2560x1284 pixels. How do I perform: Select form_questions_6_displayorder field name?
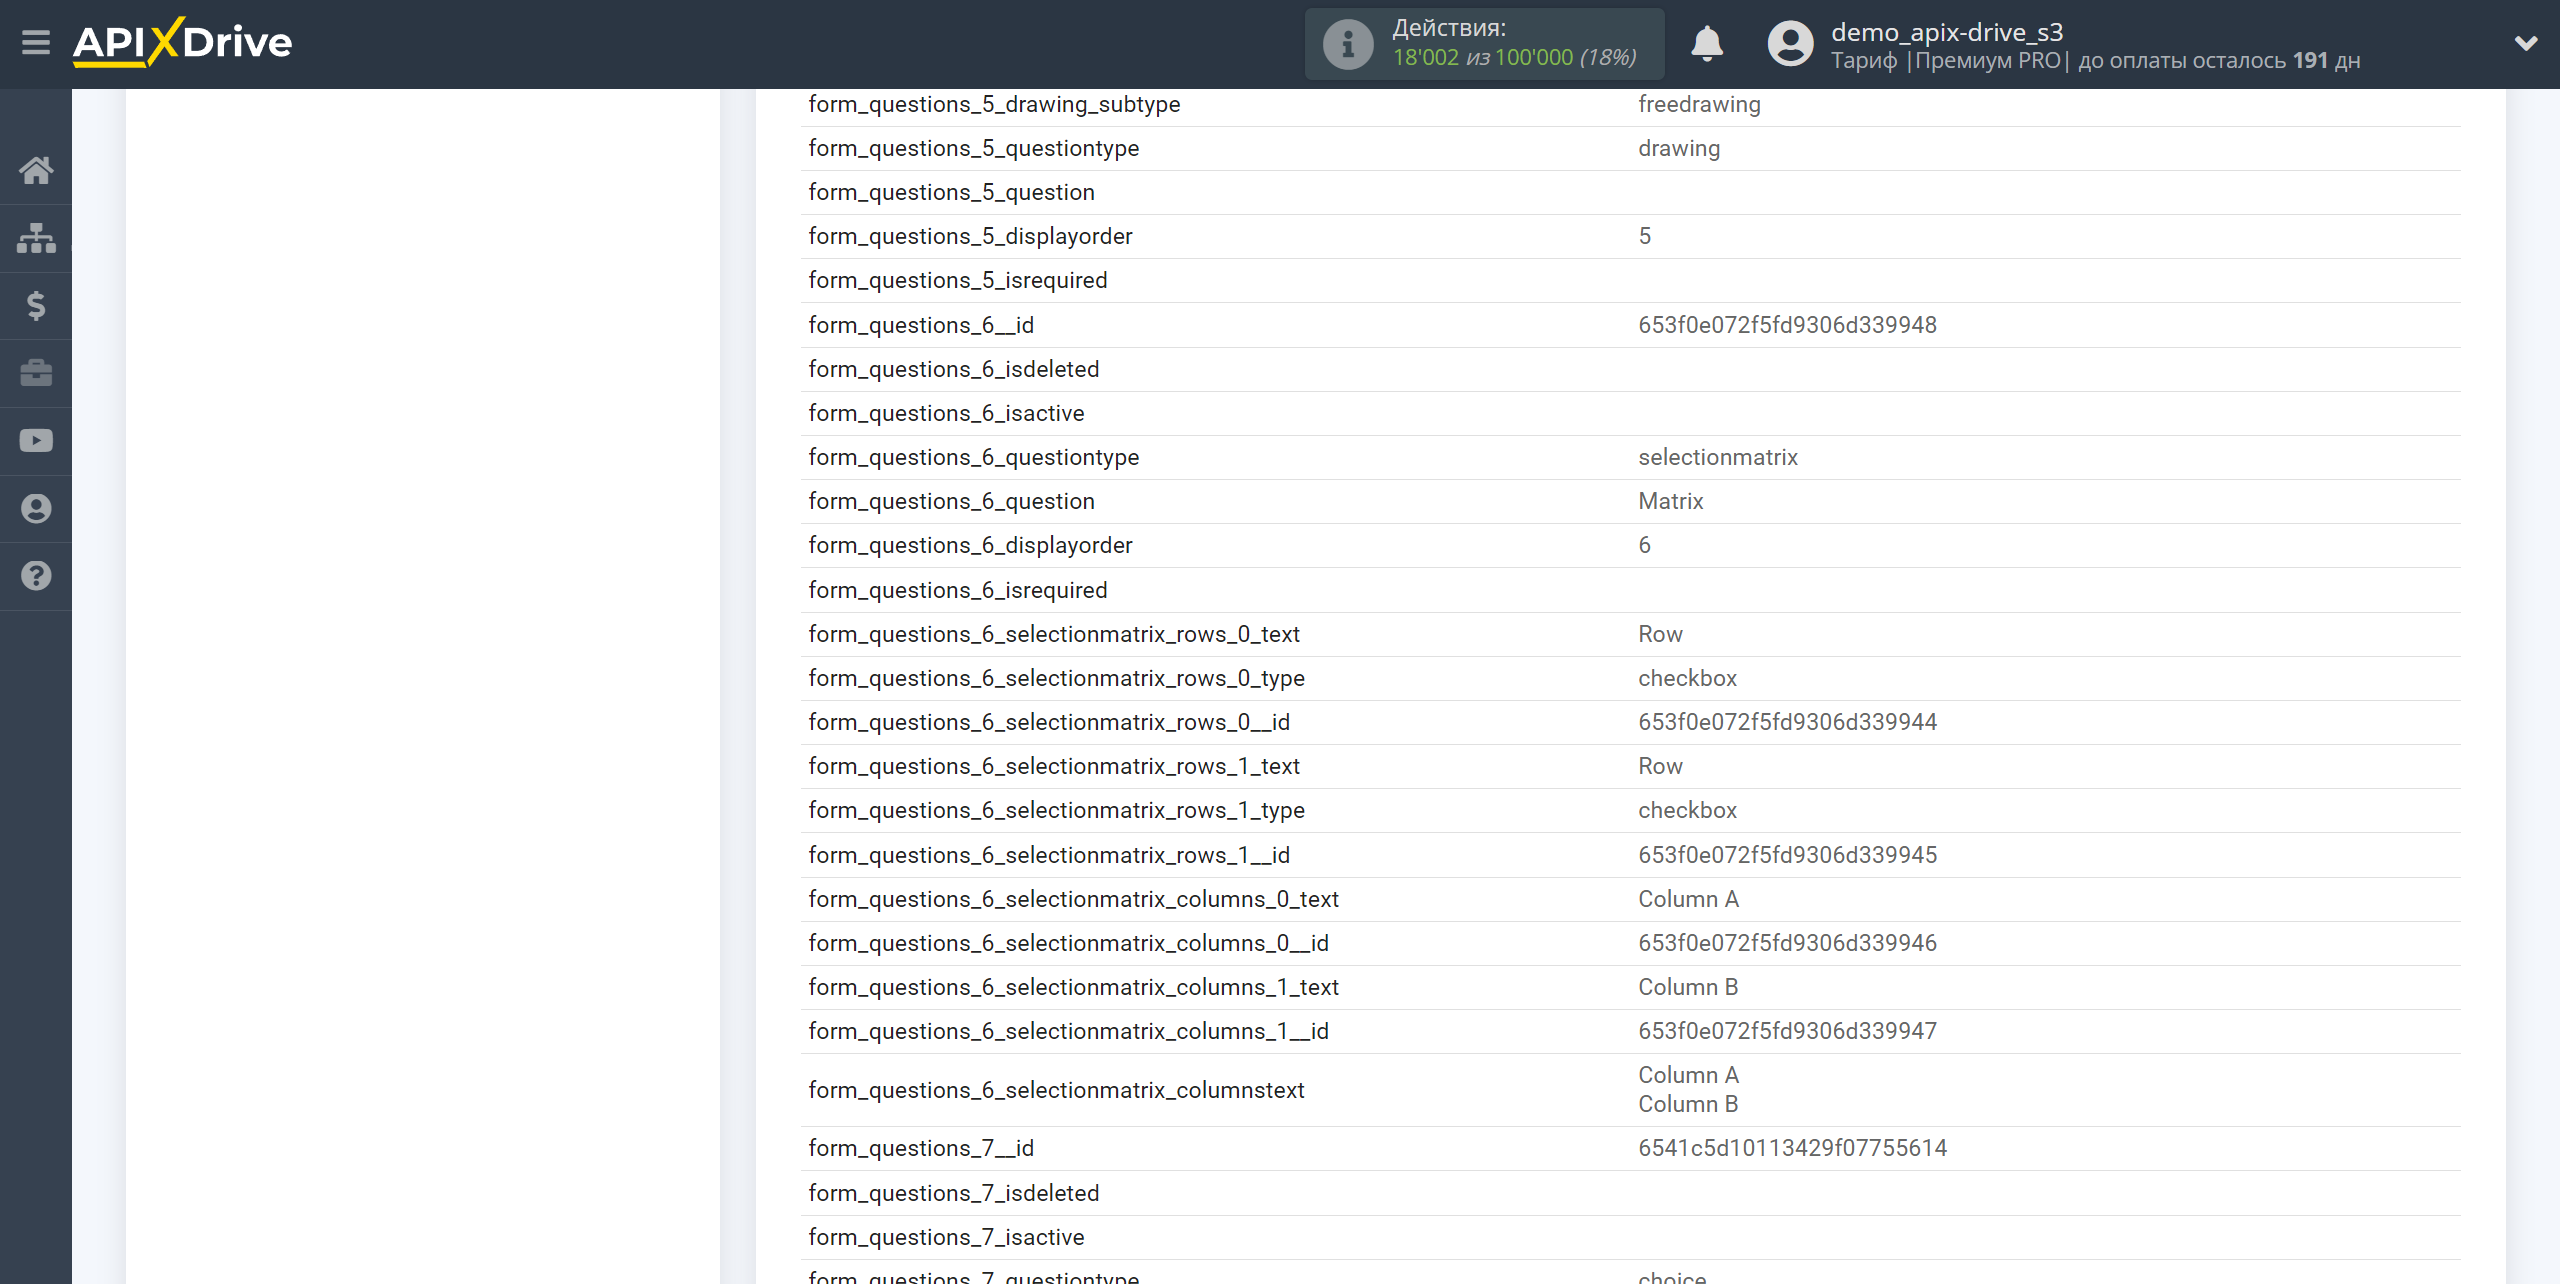tap(970, 545)
